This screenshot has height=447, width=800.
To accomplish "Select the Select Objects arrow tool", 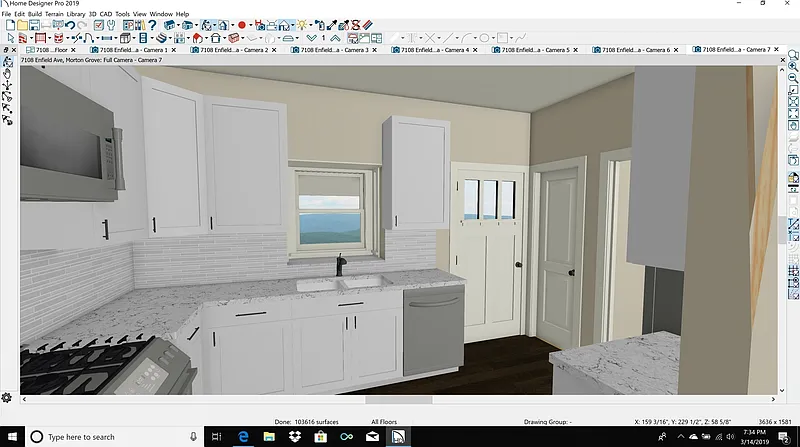I will [x=10, y=38].
